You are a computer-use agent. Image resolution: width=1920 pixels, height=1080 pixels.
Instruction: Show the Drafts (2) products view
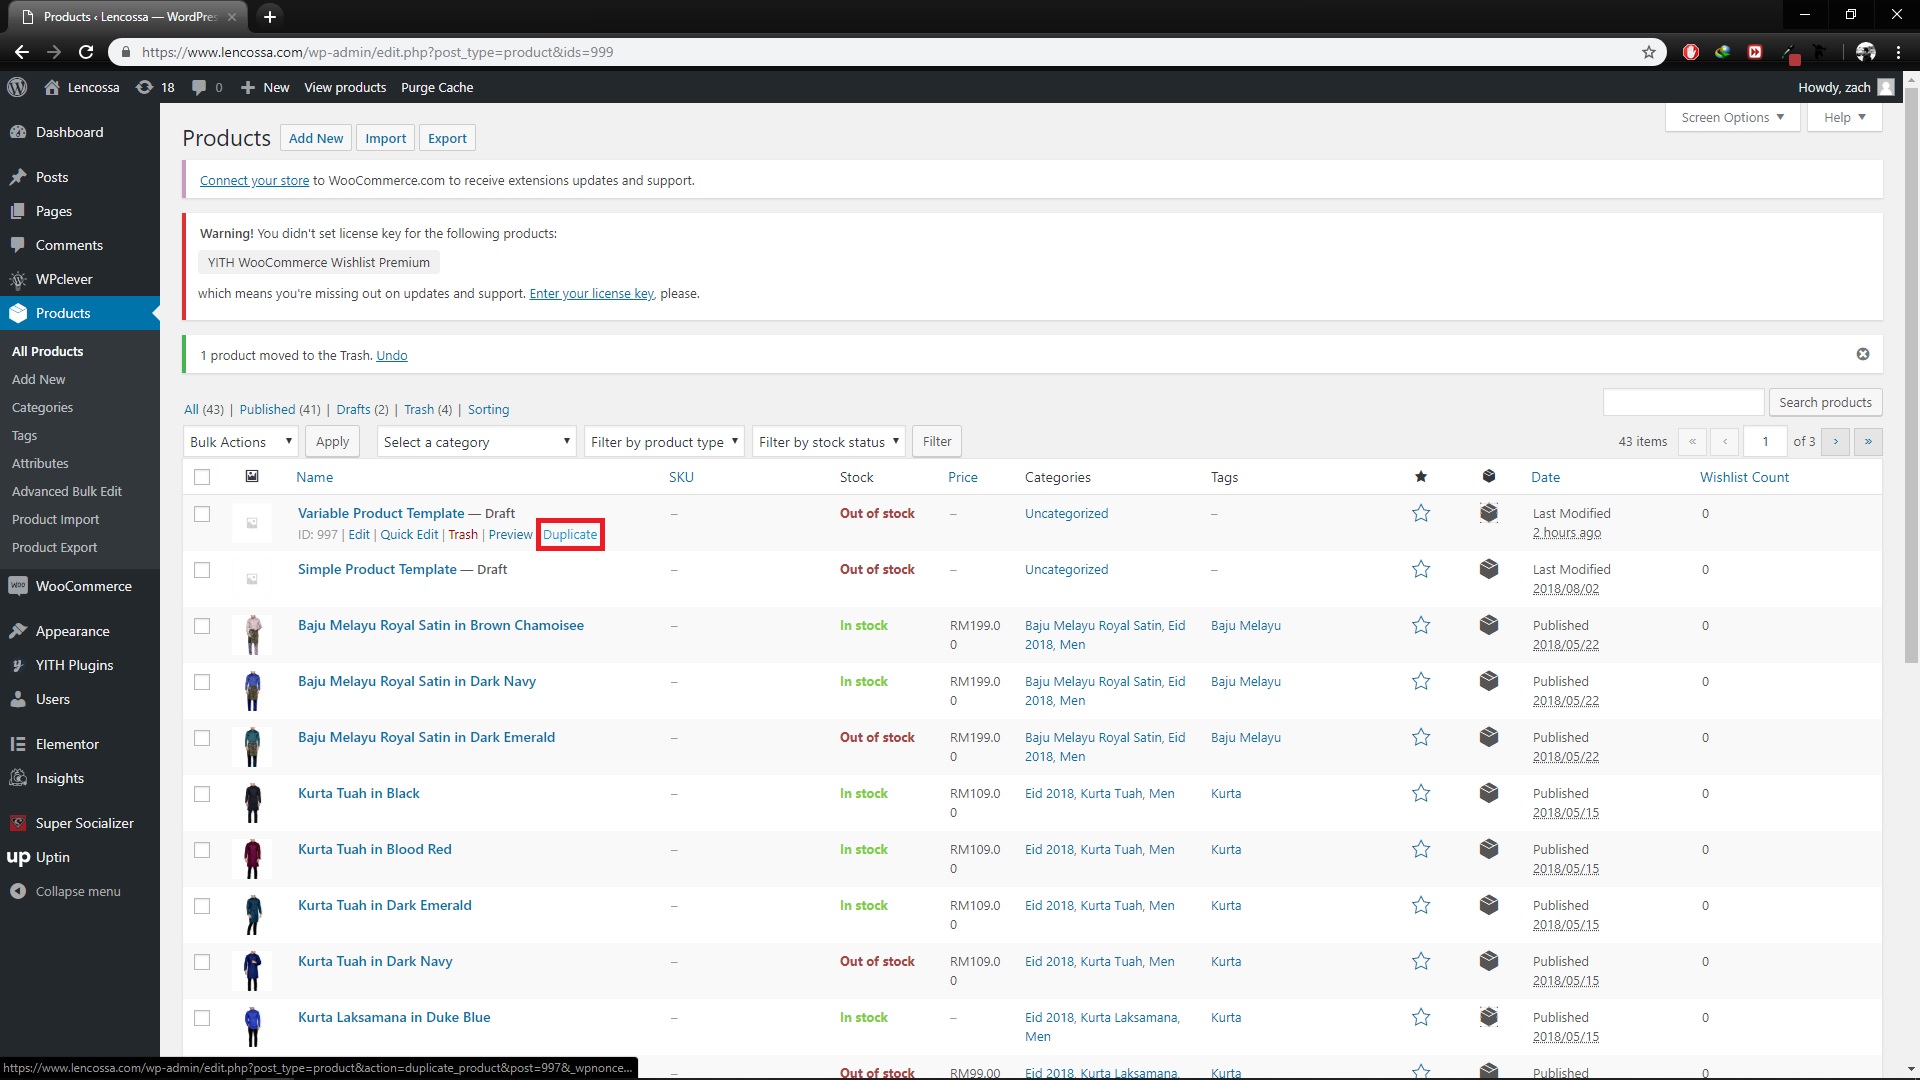[x=362, y=409]
